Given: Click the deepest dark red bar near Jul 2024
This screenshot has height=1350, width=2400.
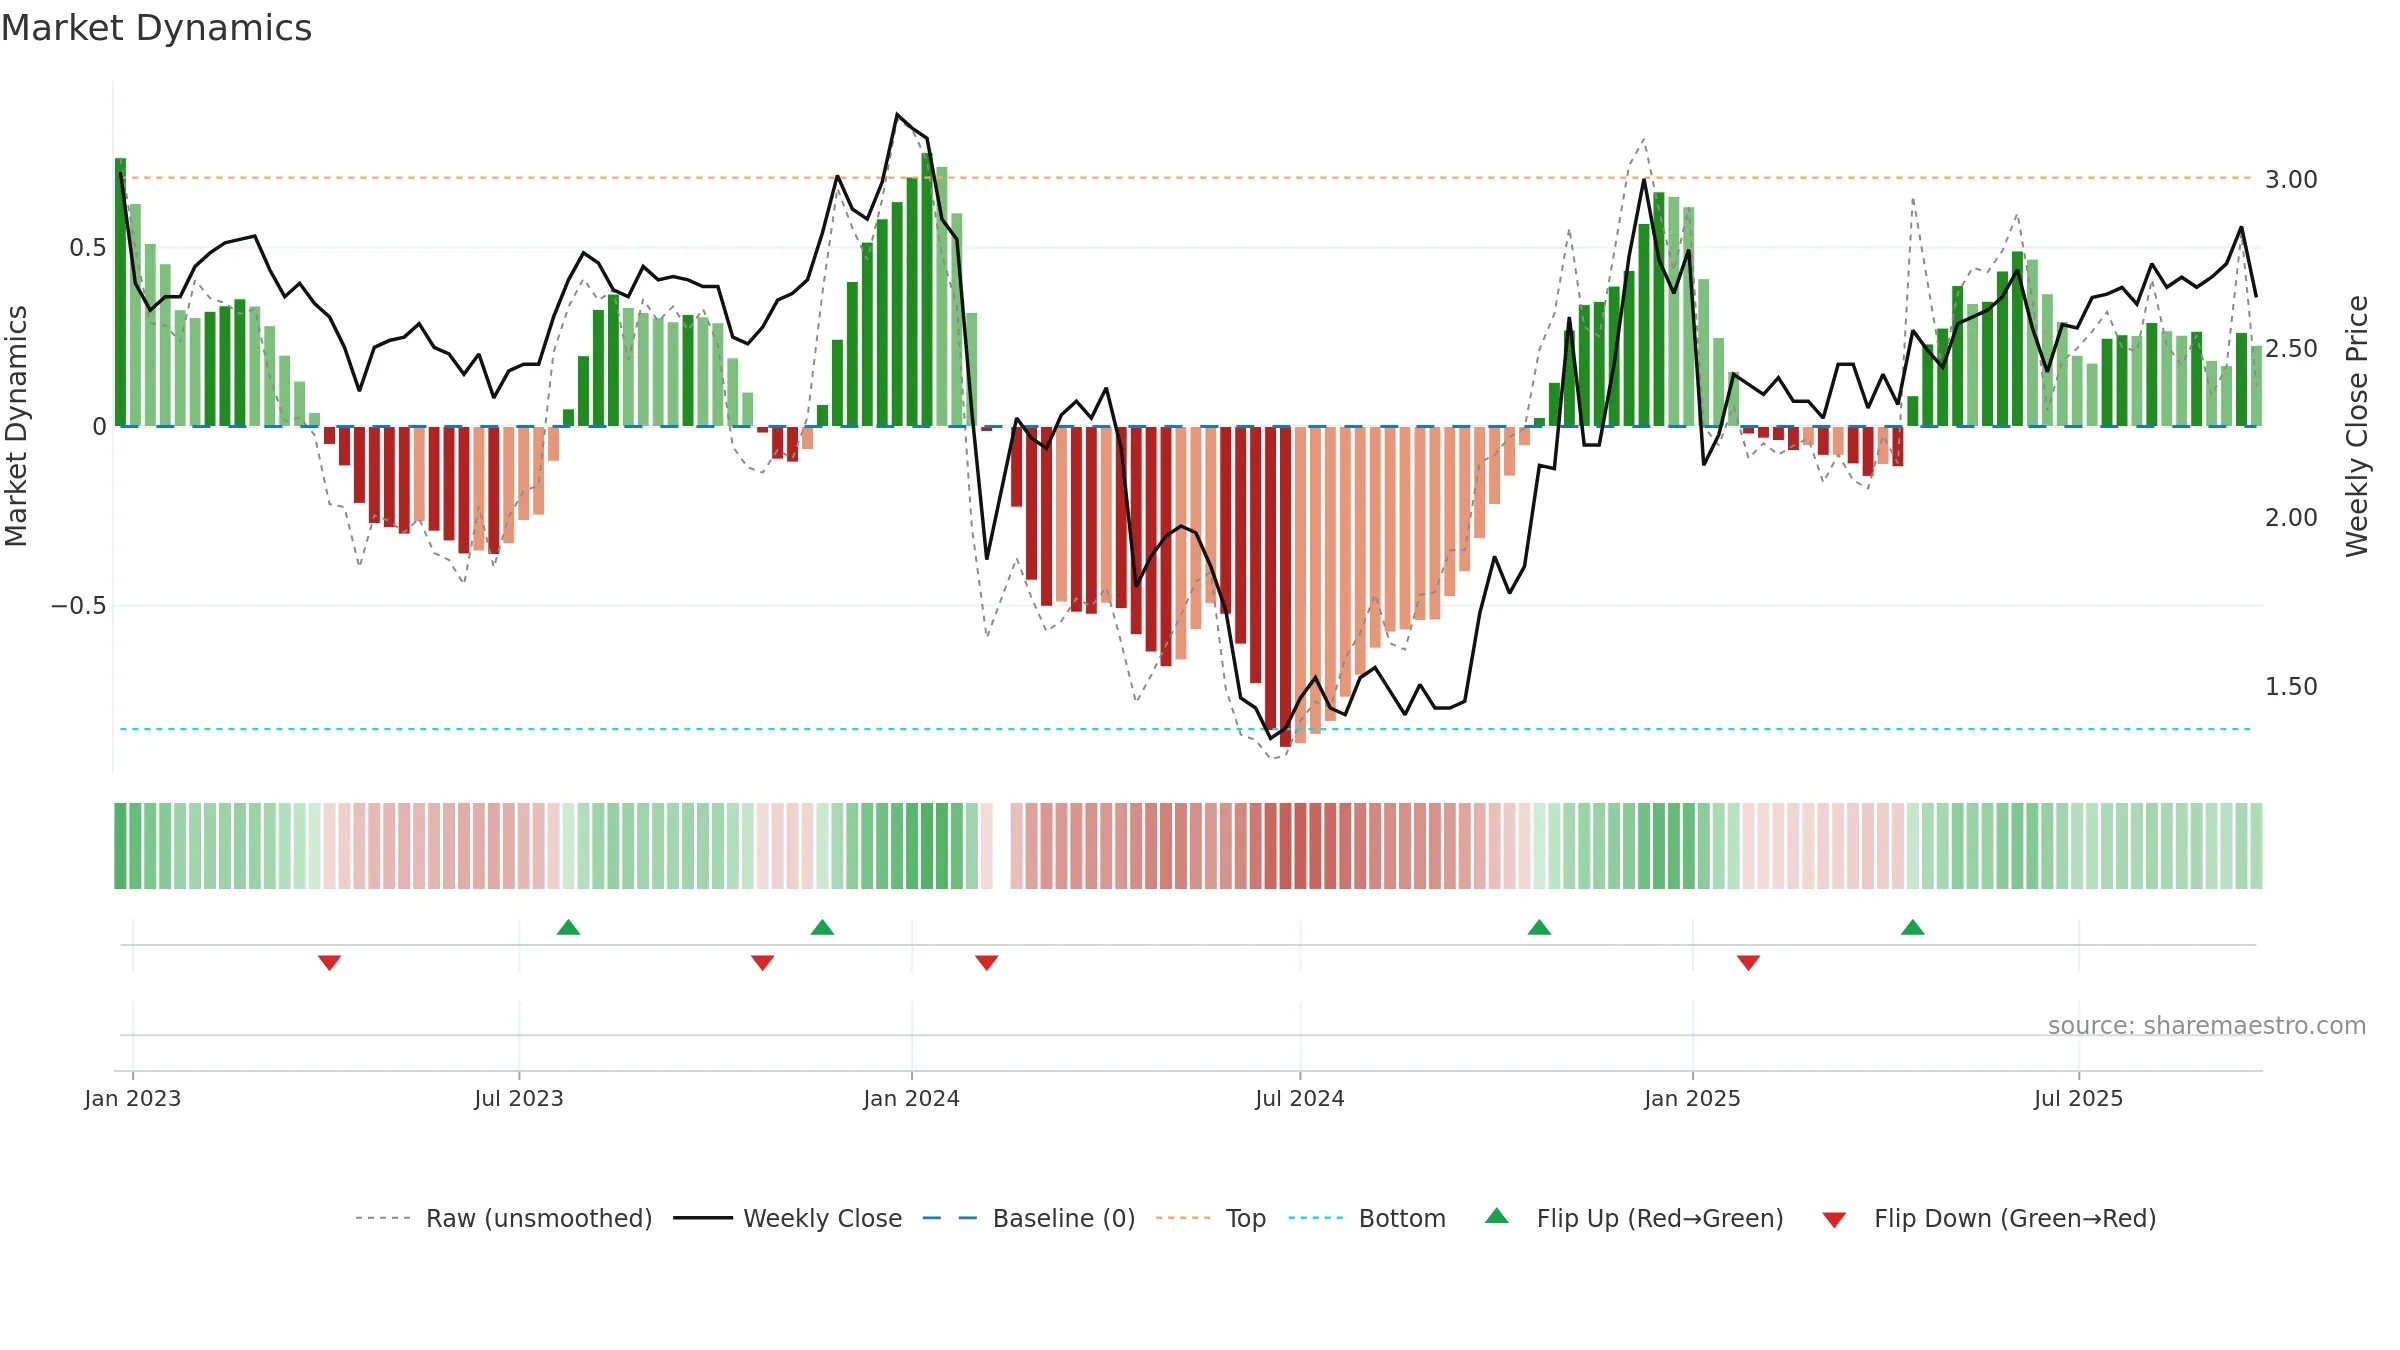Looking at the screenshot, I should (x=1286, y=586).
